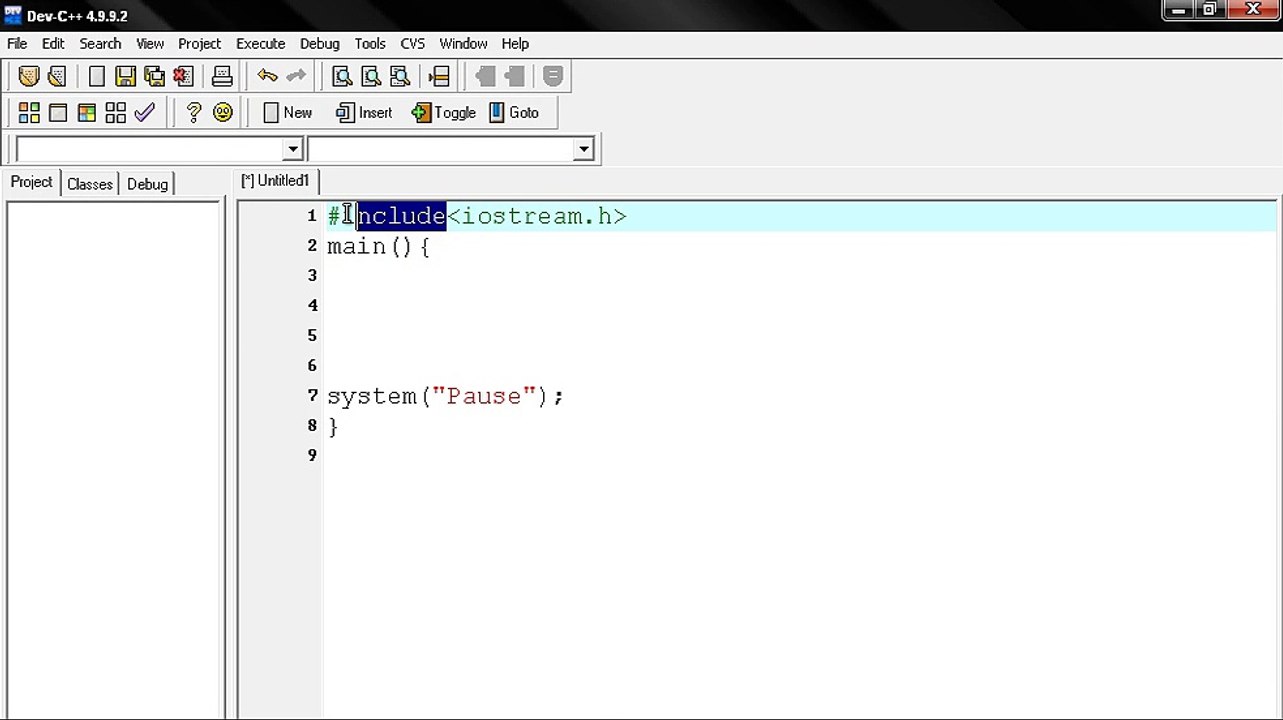
Task: Click the Save All icon
Action: point(154,76)
